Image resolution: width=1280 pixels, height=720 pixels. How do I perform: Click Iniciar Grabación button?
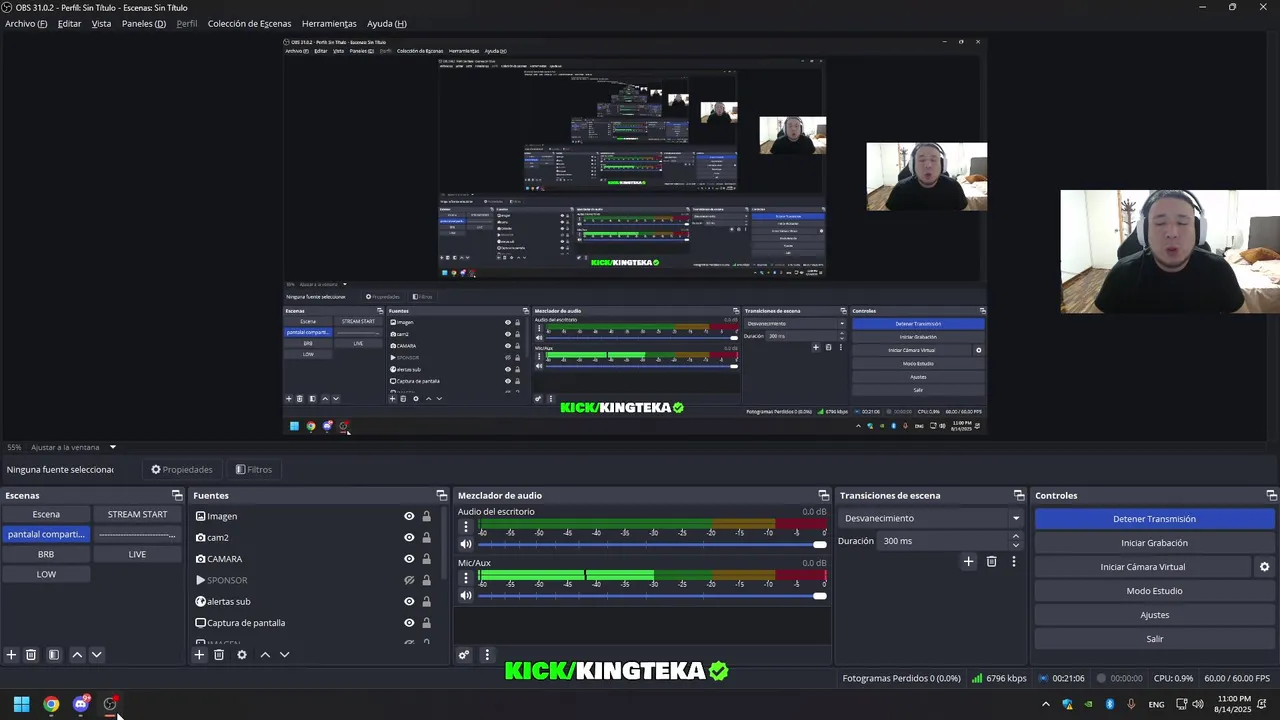point(1154,543)
